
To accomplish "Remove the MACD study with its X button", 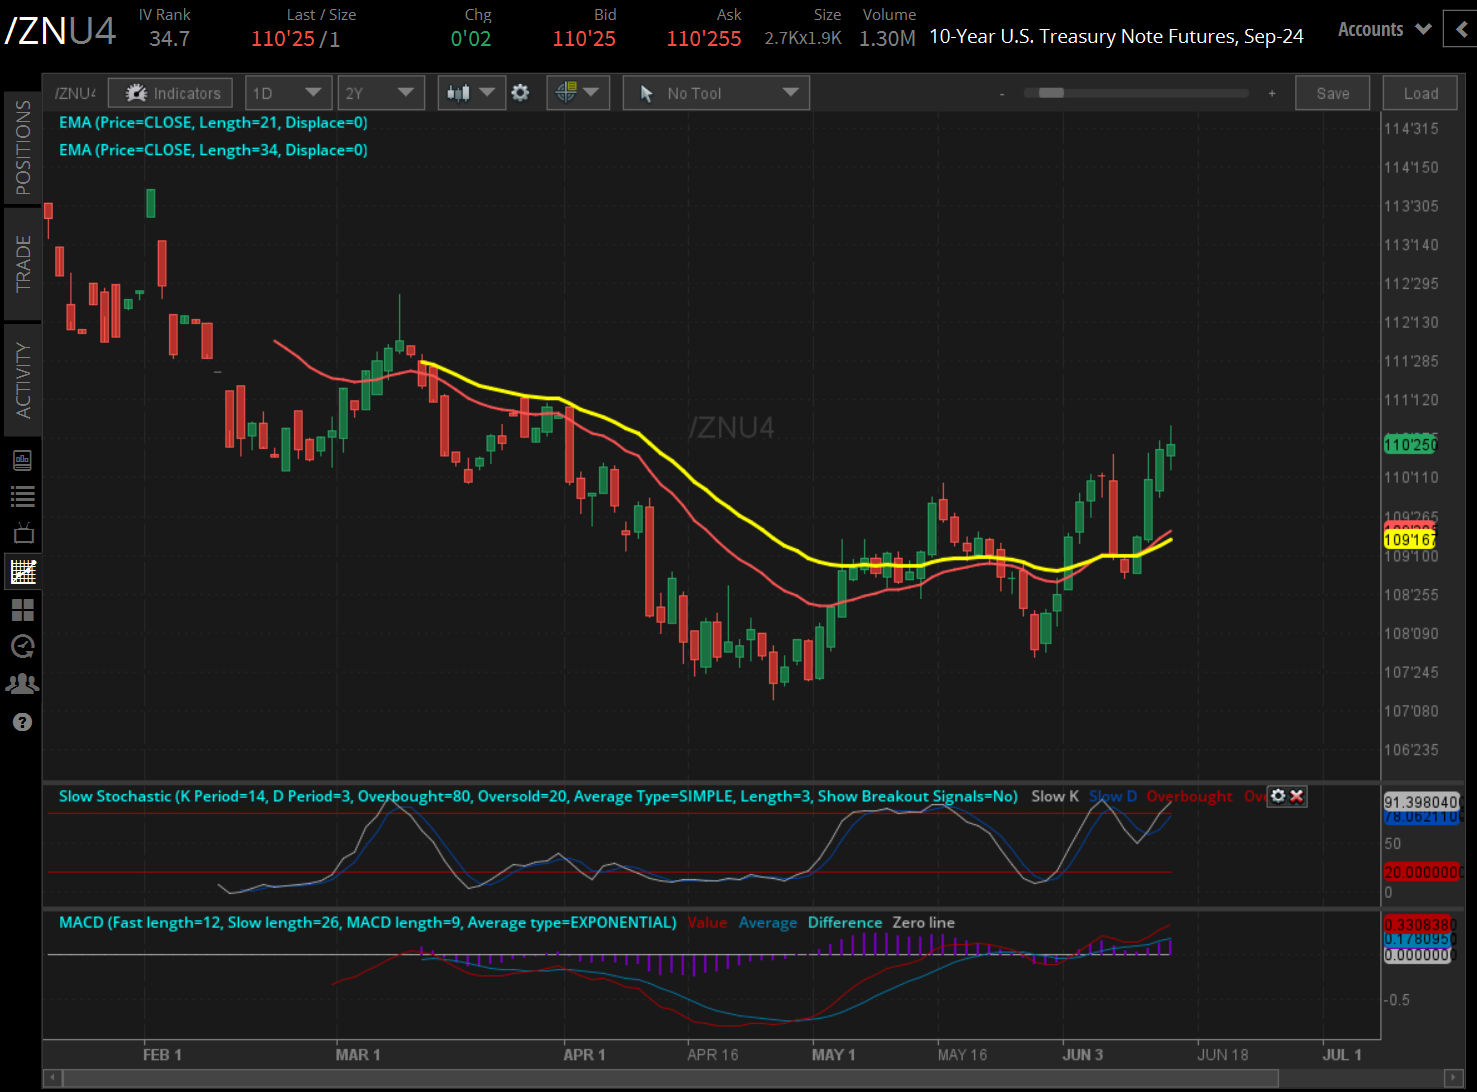I will coord(1297,795).
